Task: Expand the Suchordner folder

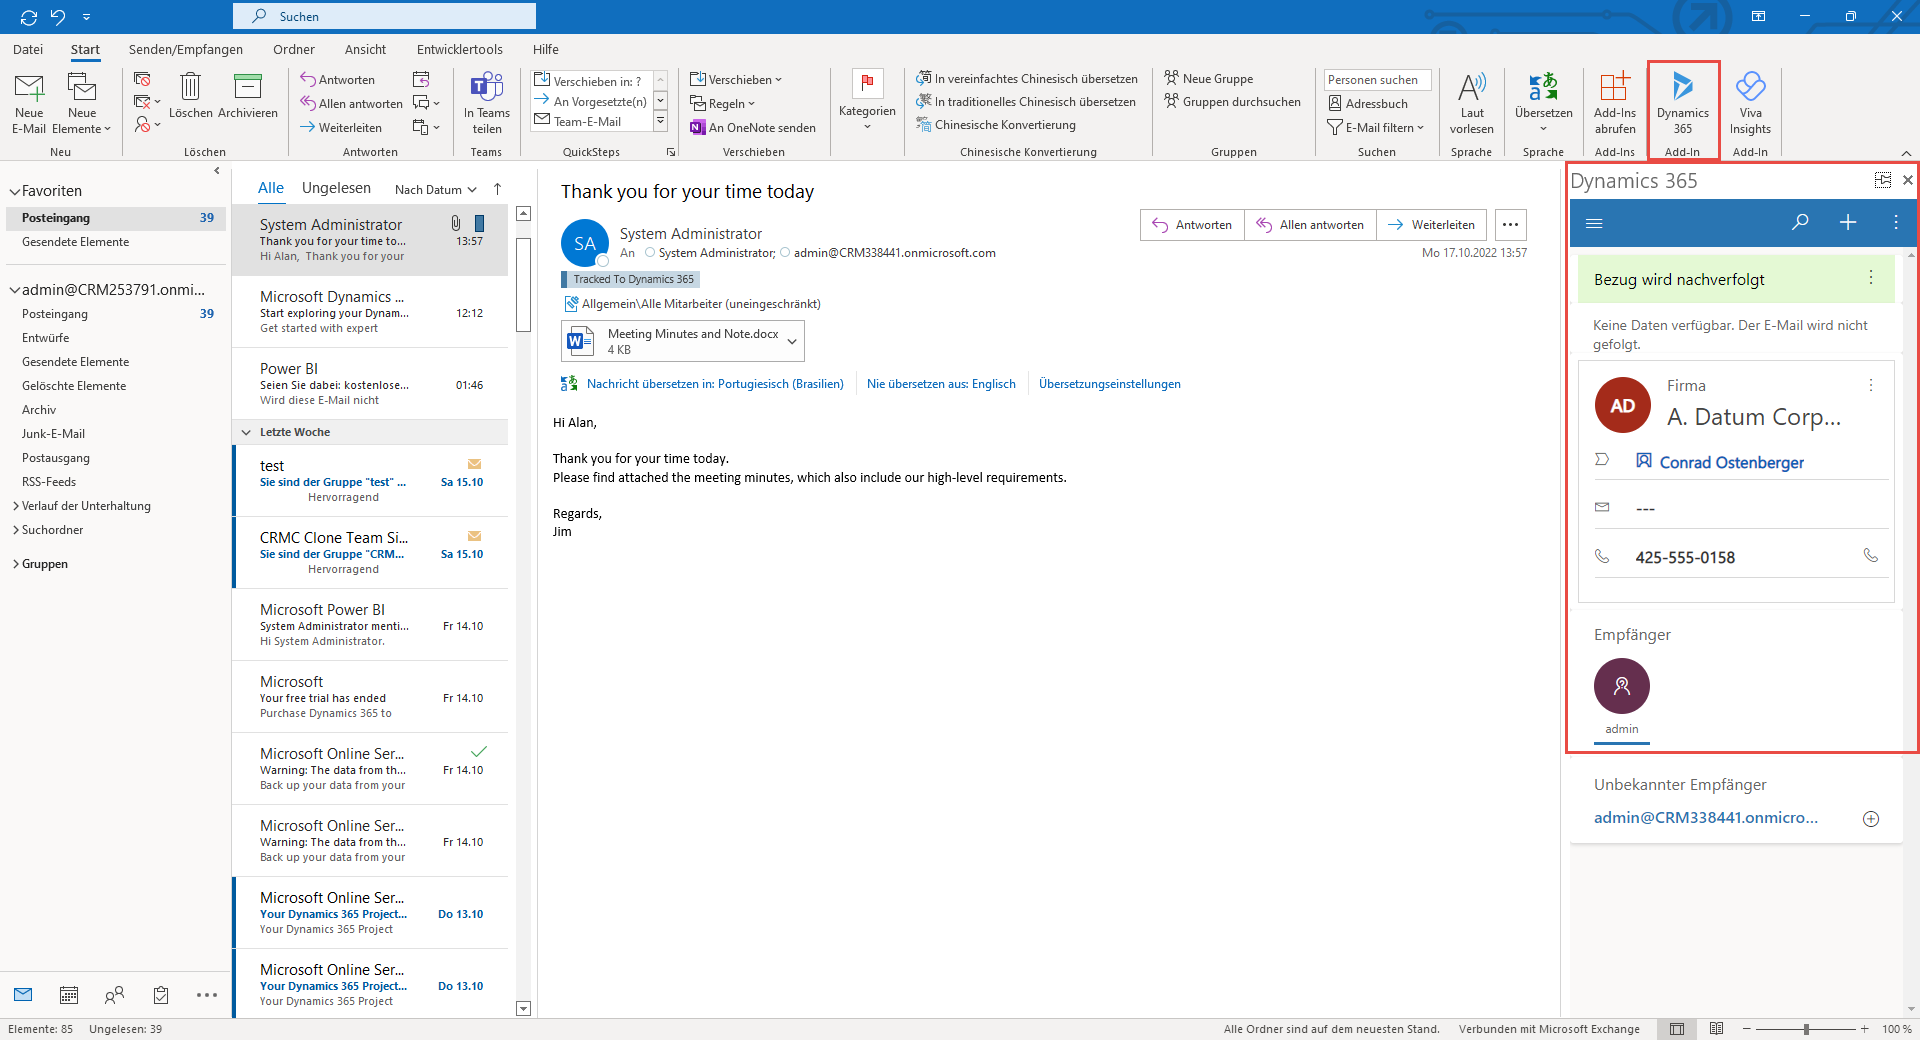Action: click(16, 530)
